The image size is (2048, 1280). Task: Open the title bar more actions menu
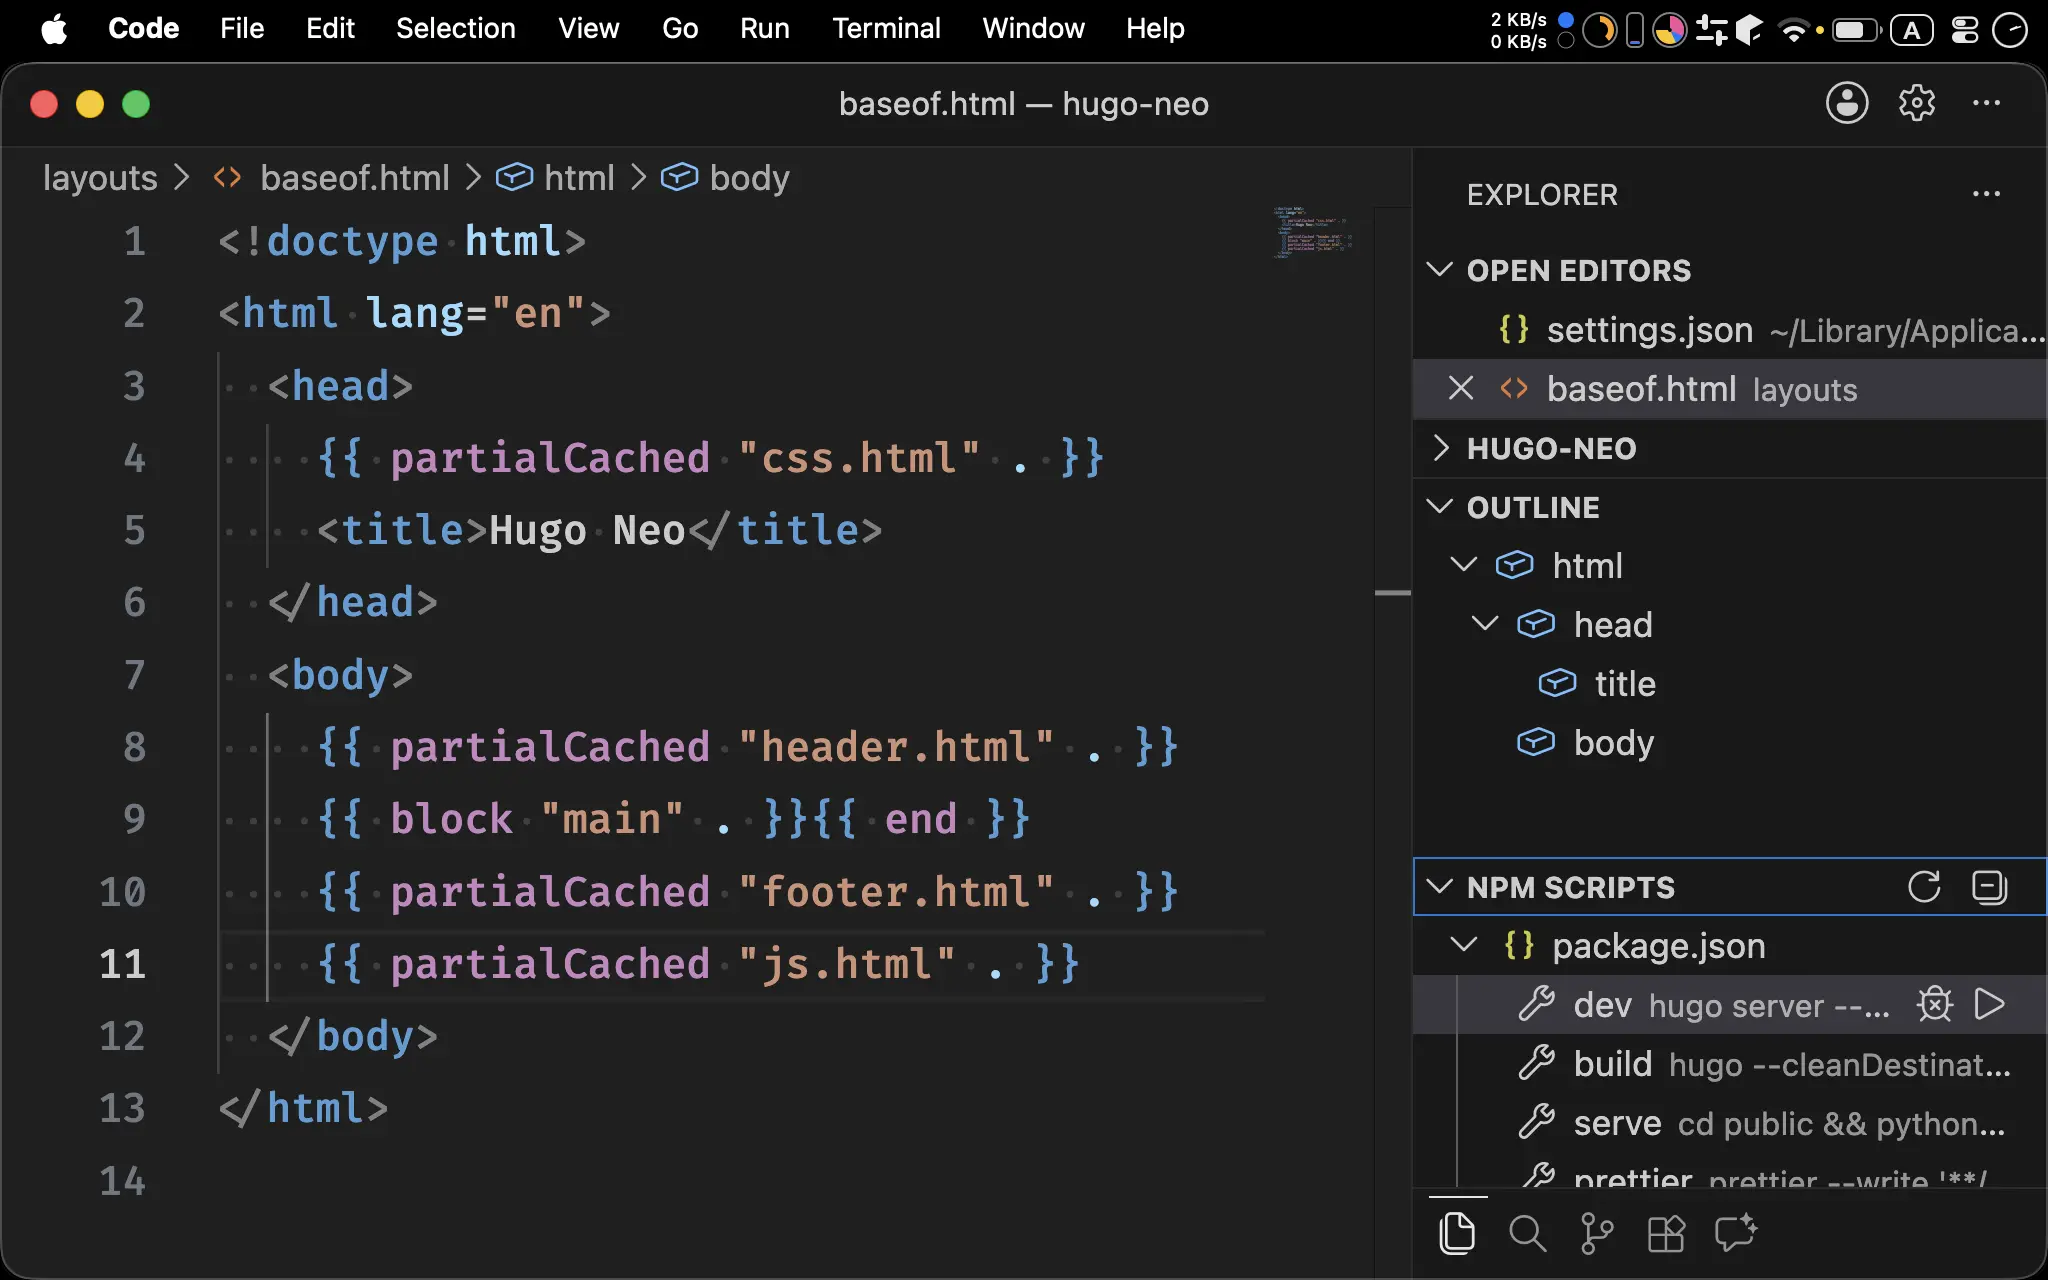point(1986,103)
